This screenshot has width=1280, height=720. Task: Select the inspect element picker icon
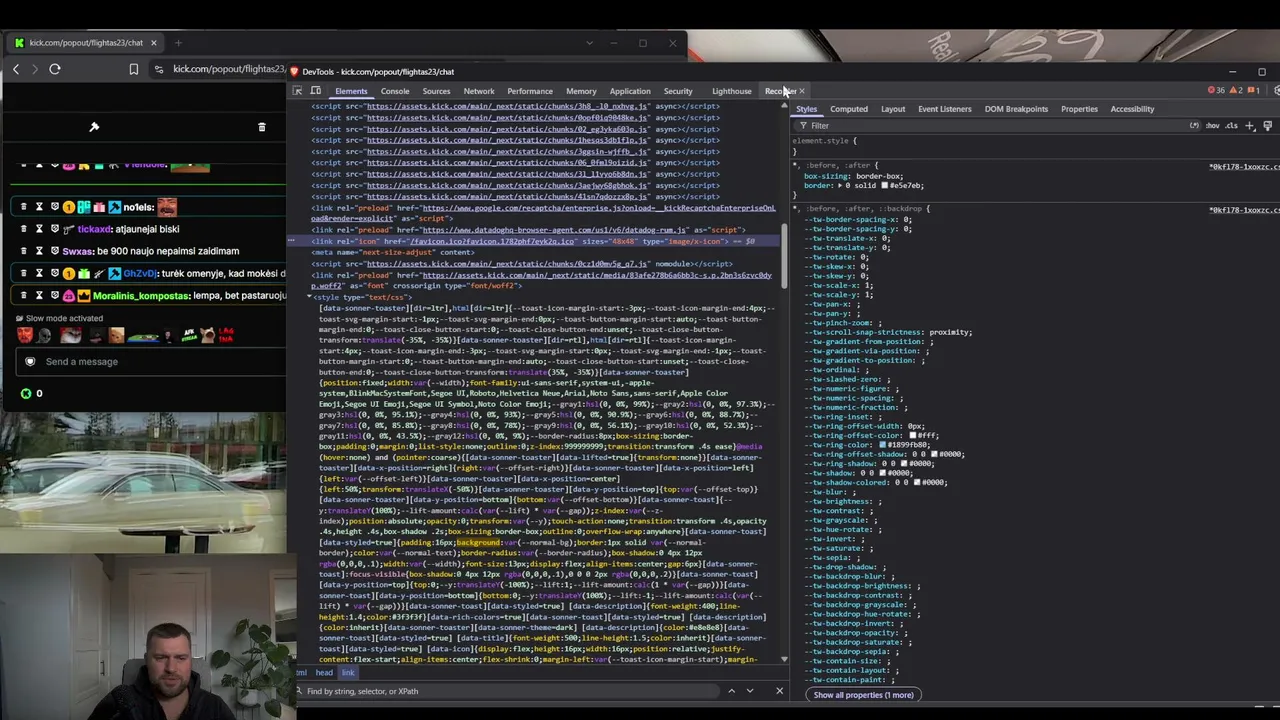(x=297, y=91)
